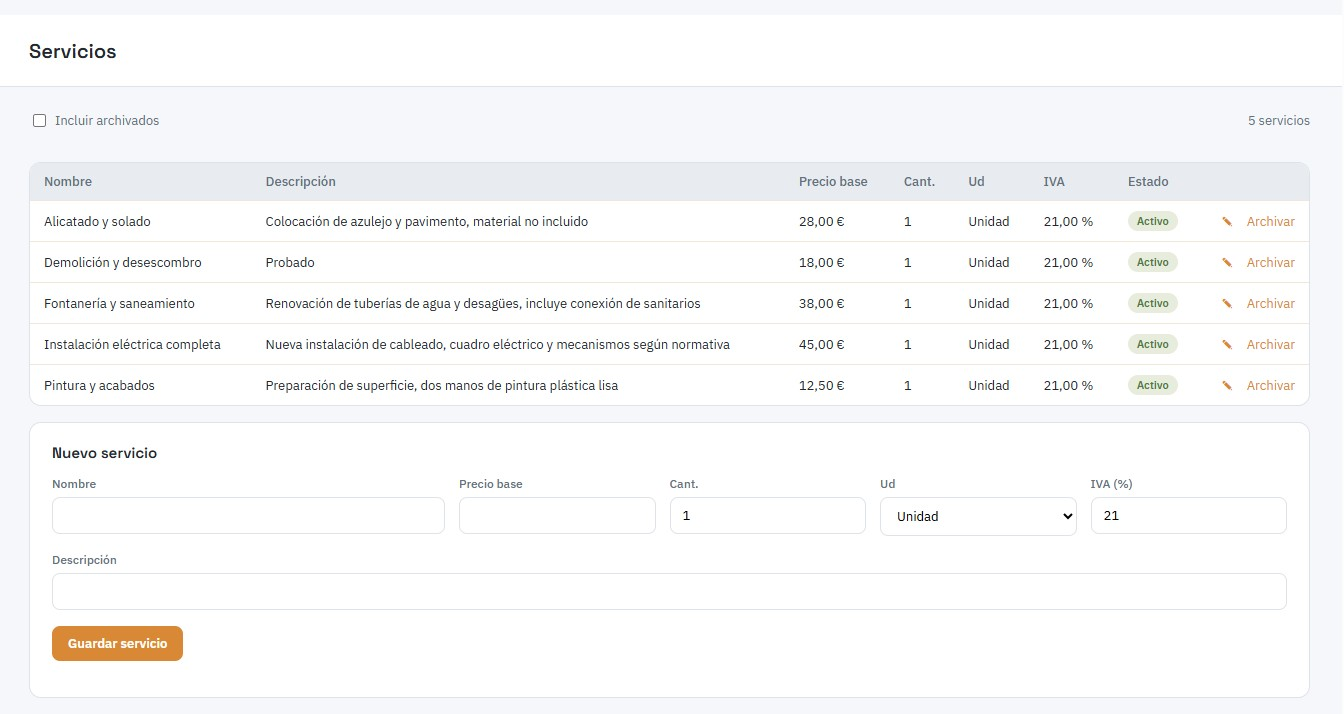Click pencil icon on Pintura y acabados row
Viewport: 1344px width, 714px height.
pyautogui.click(x=1227, y=386)
